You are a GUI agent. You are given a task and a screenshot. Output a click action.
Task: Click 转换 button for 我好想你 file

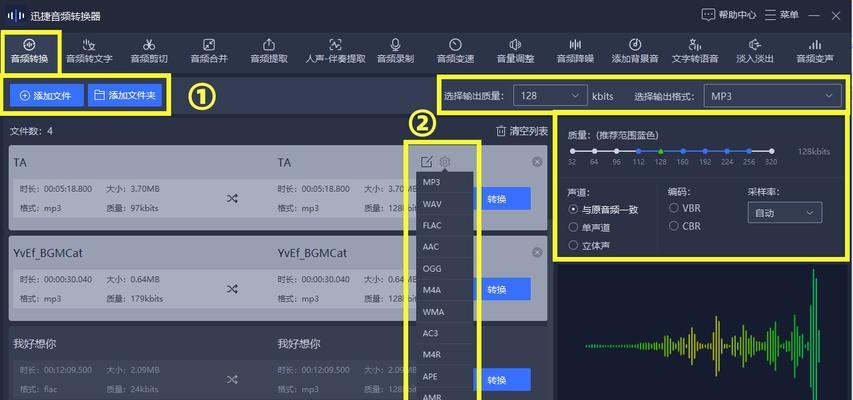502,380
